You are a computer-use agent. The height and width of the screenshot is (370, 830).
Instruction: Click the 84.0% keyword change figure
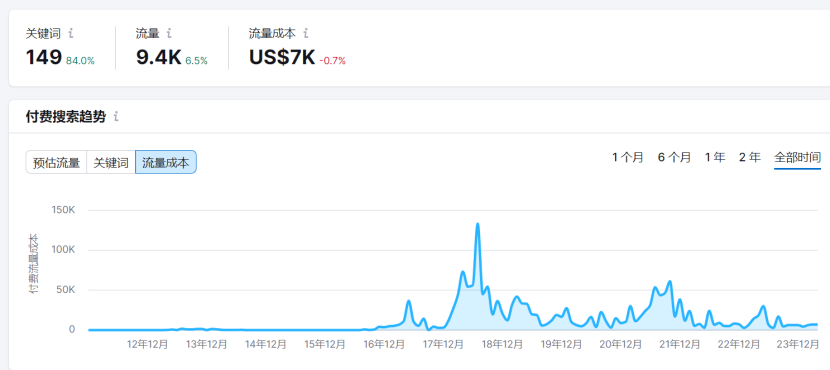pos(80,61)
